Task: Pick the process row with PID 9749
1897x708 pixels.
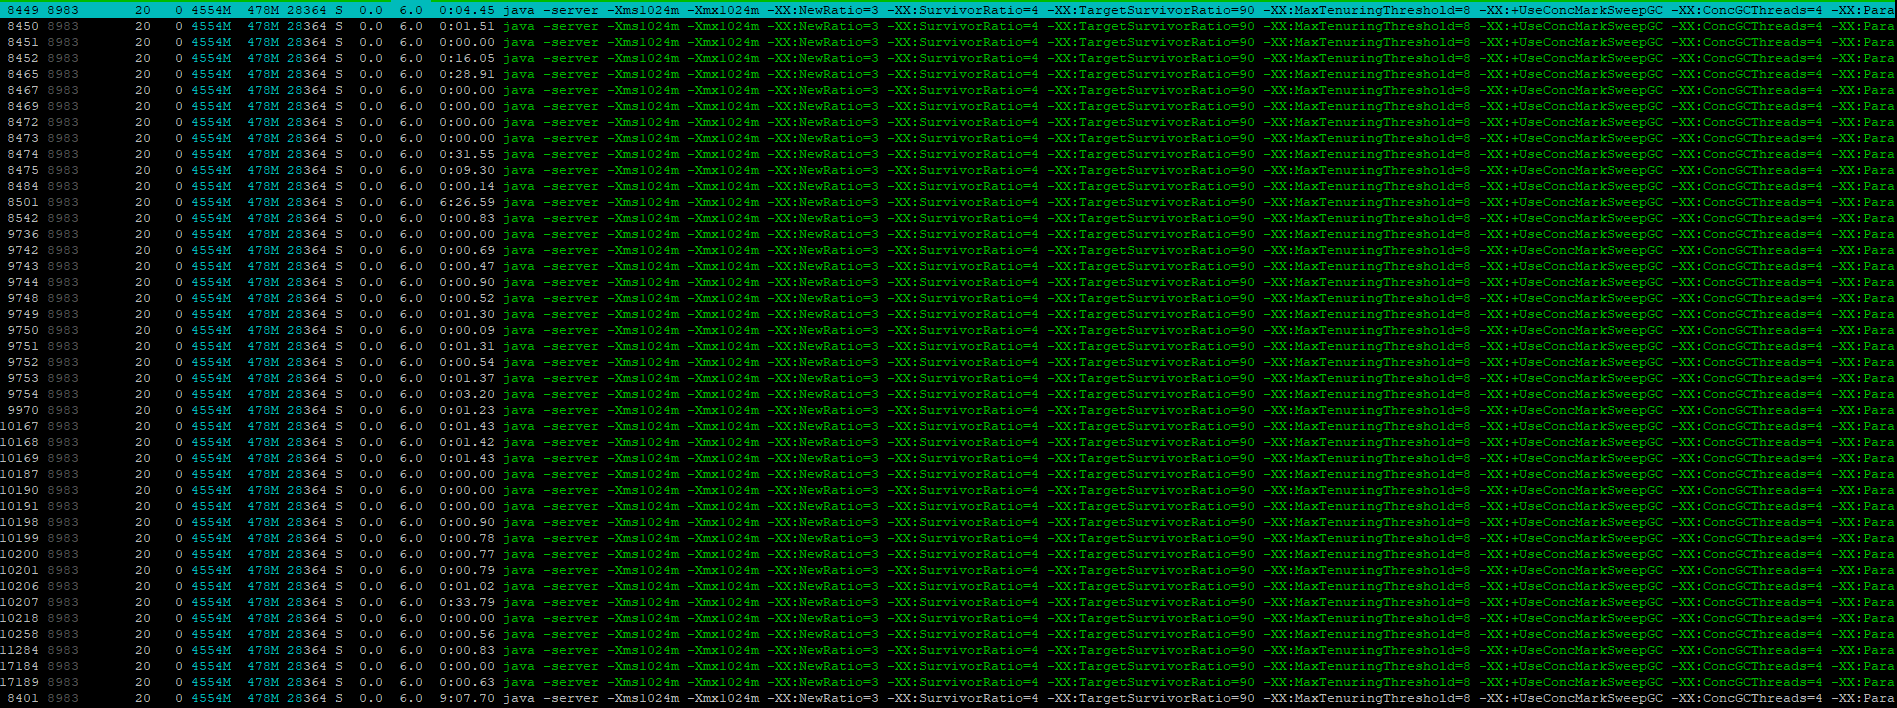Action: click(948, 314)
